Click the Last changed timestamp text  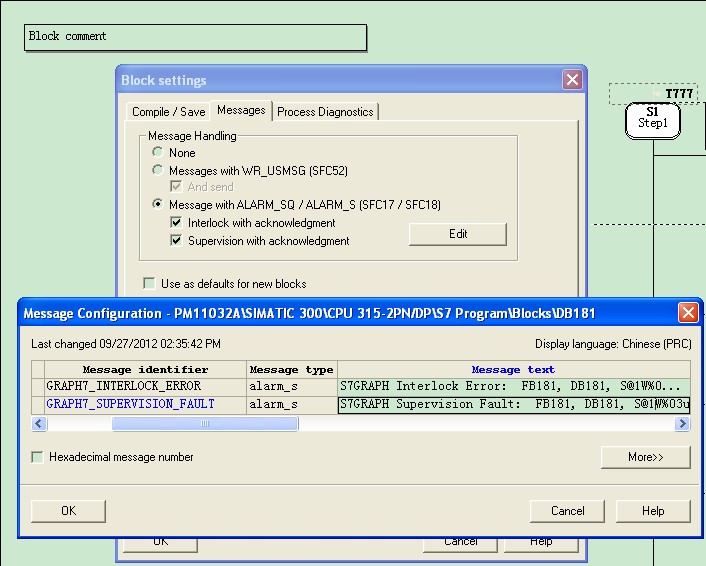pyautogui.click(x=126, y=344)
